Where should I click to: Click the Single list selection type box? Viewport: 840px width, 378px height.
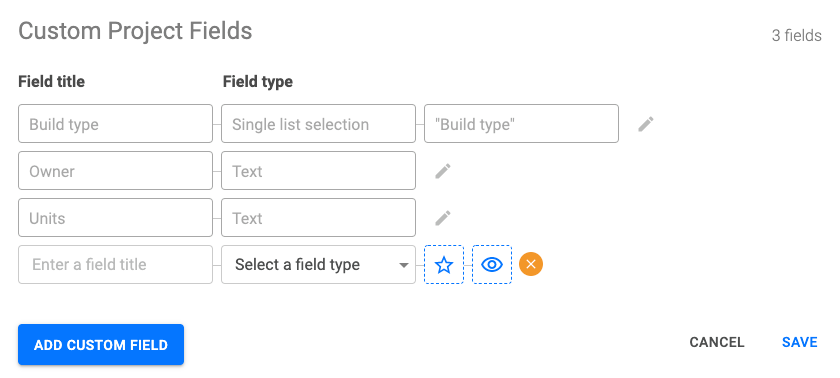[318, 124]
